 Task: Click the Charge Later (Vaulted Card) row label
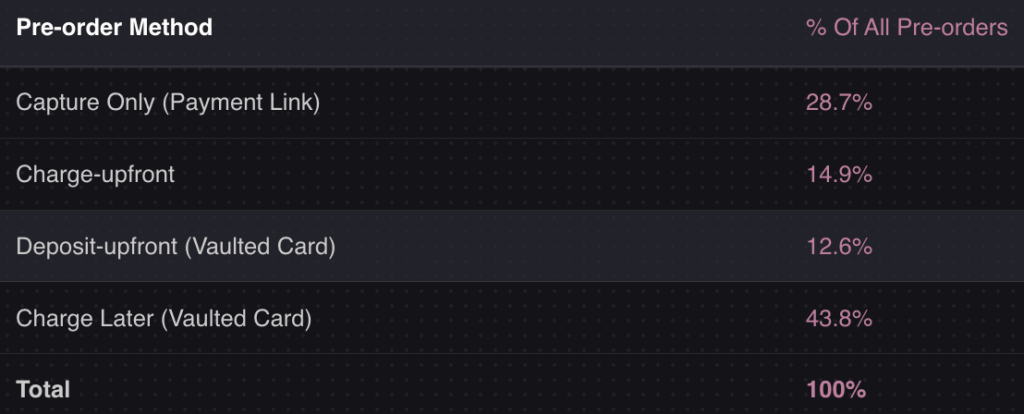pos(164,319)
